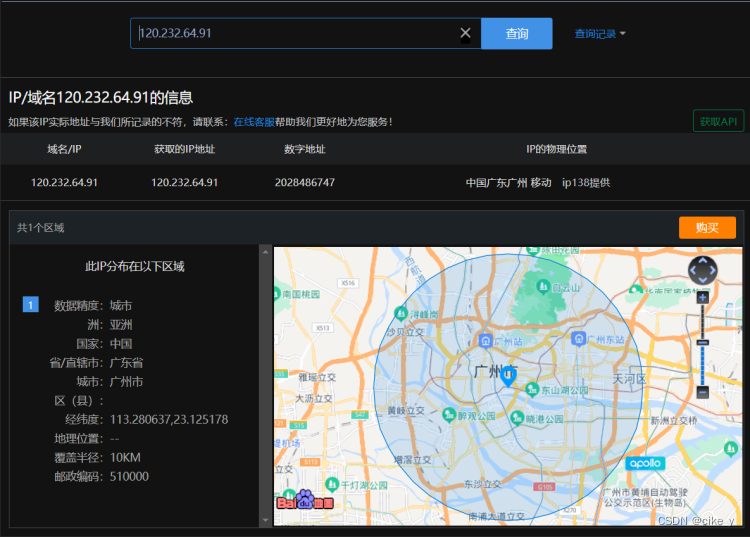This screenshot has width=750, height=537.
Task: Click the 天河区 label on map
Action: point(629,379)
